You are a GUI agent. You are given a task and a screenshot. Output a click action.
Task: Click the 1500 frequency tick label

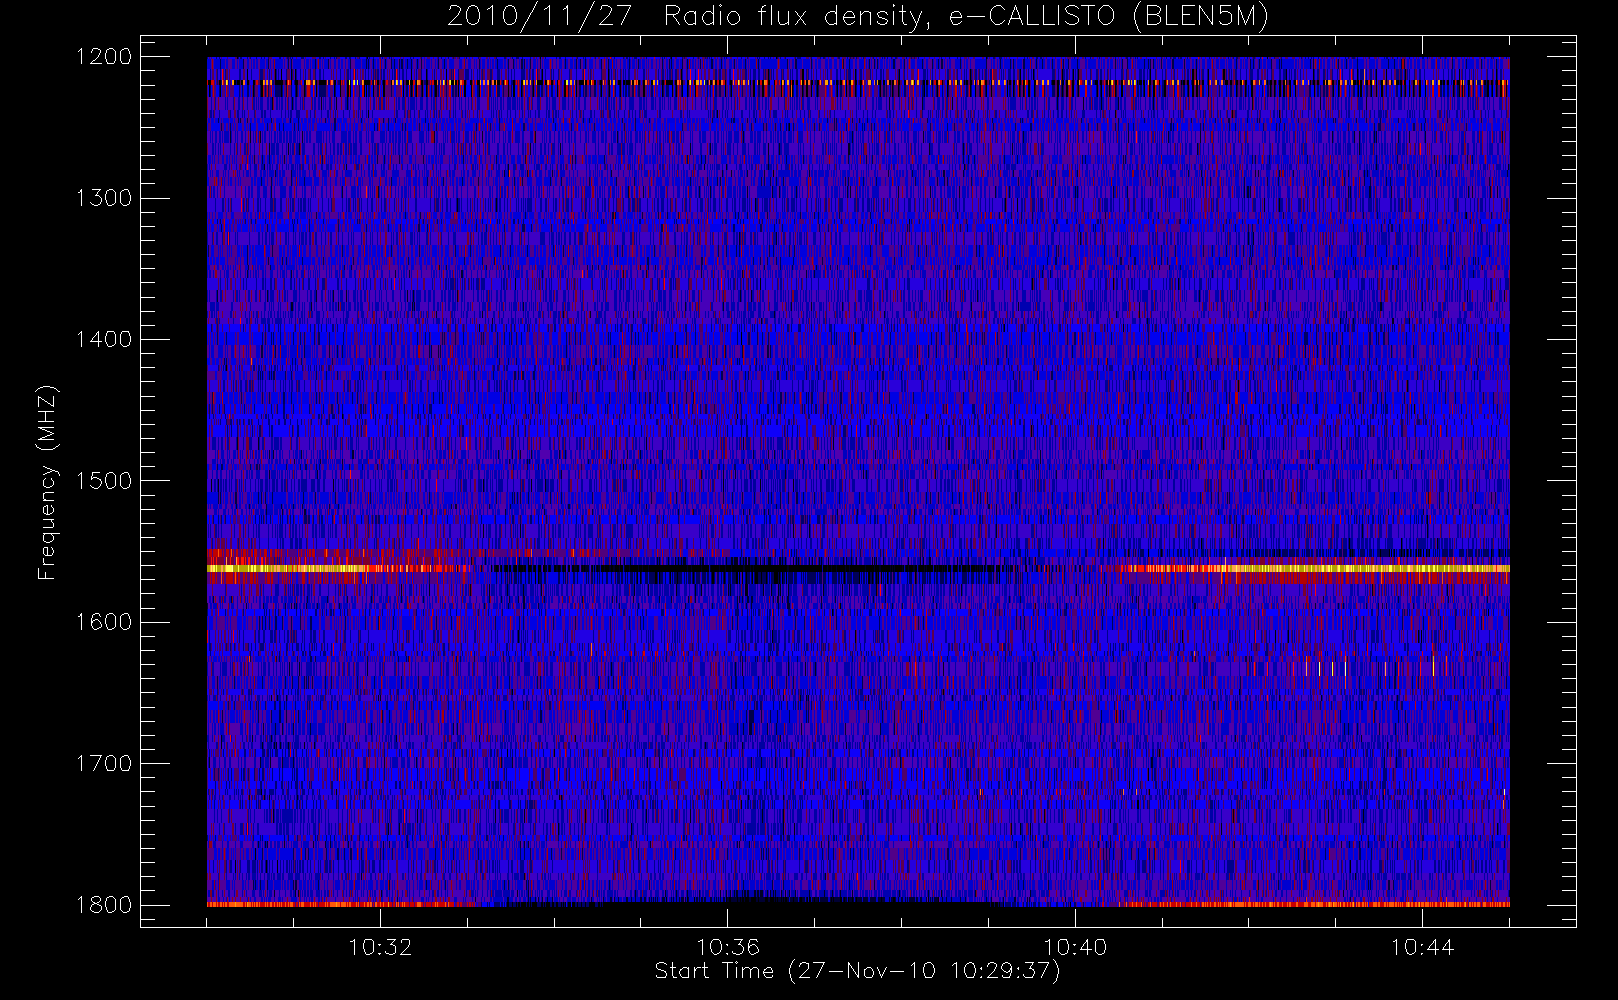[104, 481]
